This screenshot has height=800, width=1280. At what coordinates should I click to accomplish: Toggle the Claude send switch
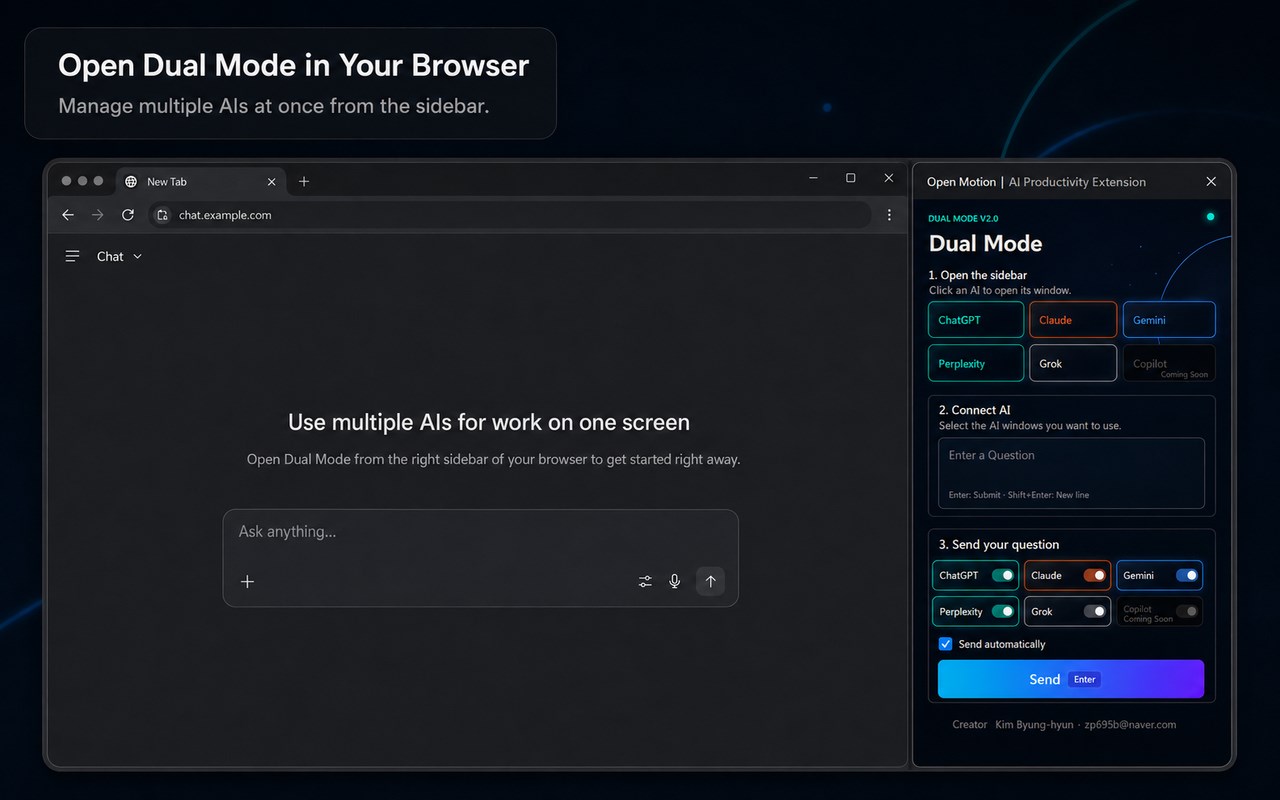coord(1095,576)
